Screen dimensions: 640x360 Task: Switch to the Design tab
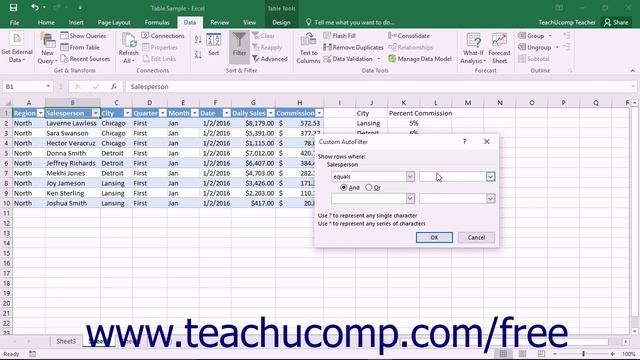point(281,22)
